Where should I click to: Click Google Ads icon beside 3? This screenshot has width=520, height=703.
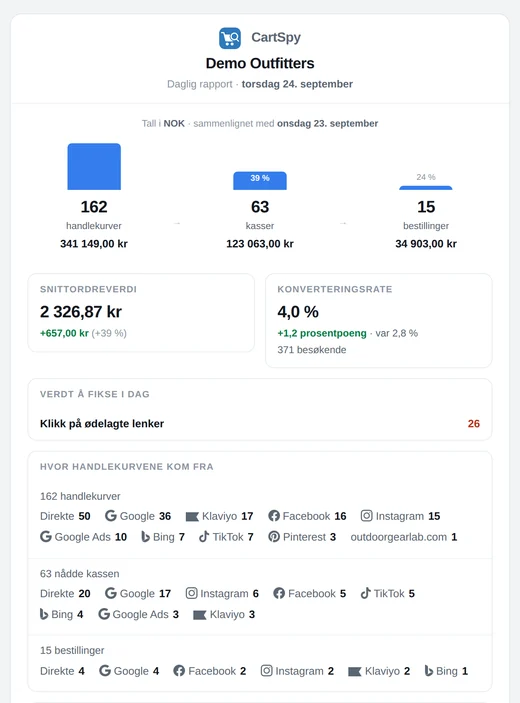(x=104, y=614)
